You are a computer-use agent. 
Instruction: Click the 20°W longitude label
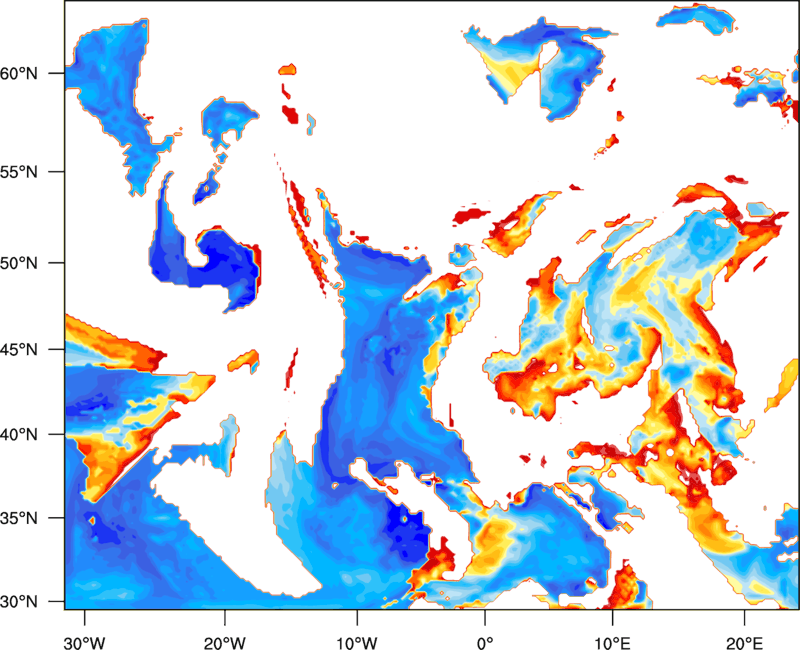[225, 643]
